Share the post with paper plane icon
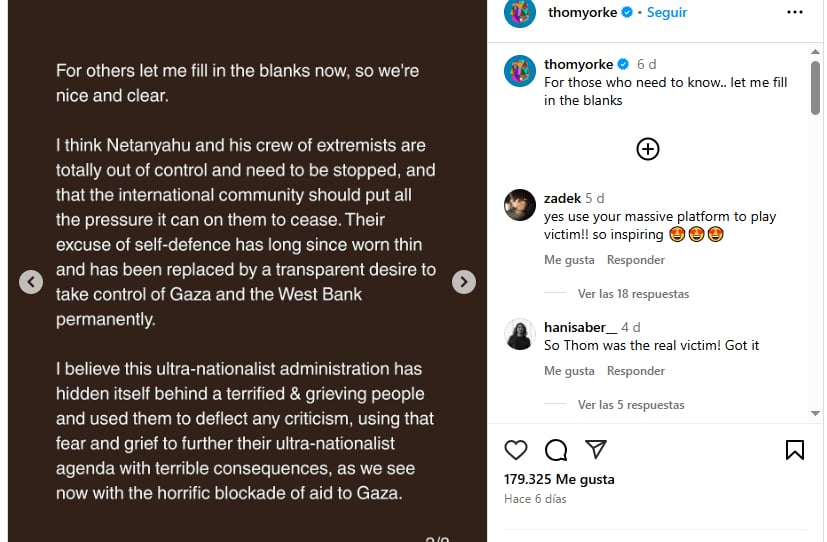 (595, 450)
